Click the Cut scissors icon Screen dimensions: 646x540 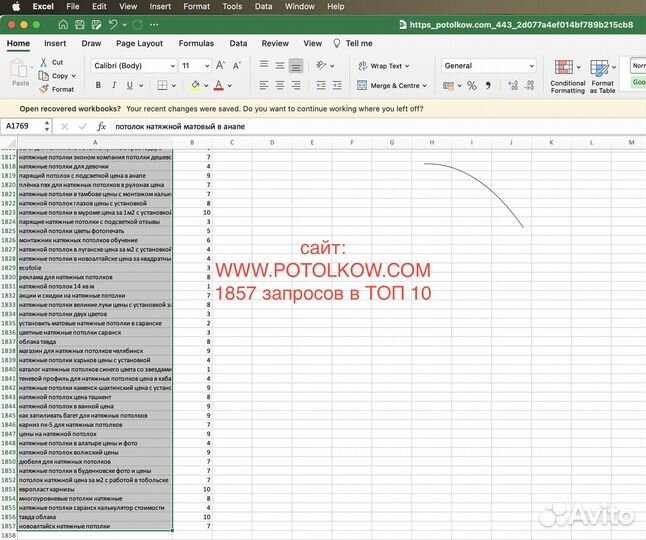(43, 62)
